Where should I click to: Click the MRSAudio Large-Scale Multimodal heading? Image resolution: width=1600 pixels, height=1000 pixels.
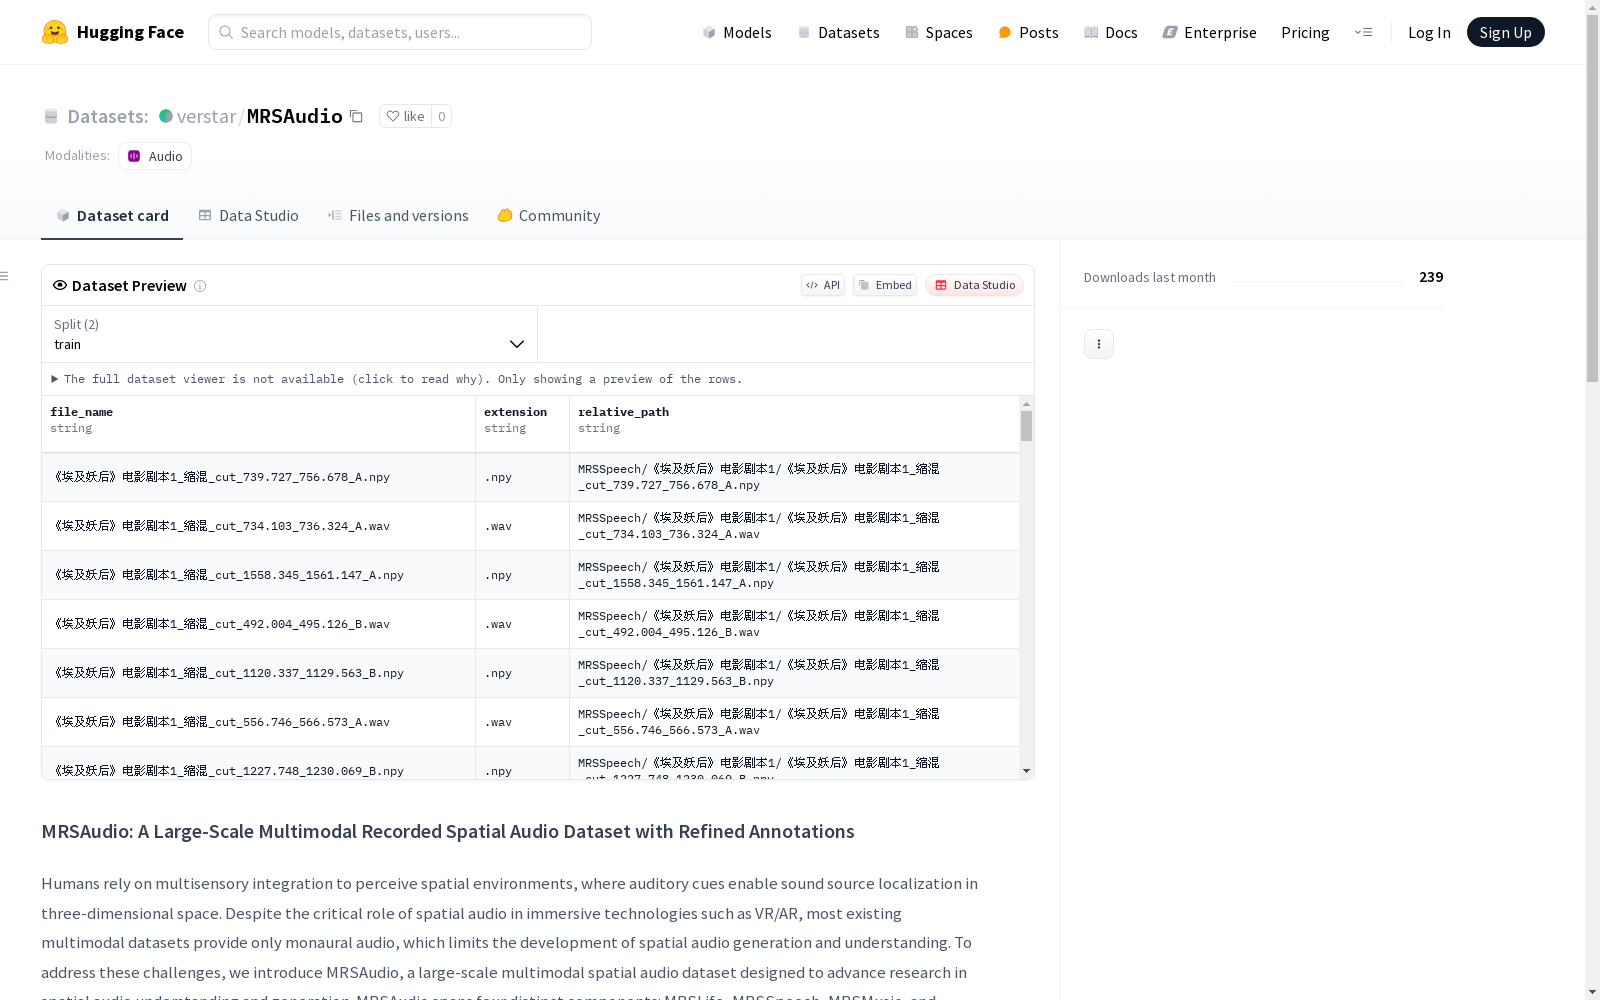(448, 832)
